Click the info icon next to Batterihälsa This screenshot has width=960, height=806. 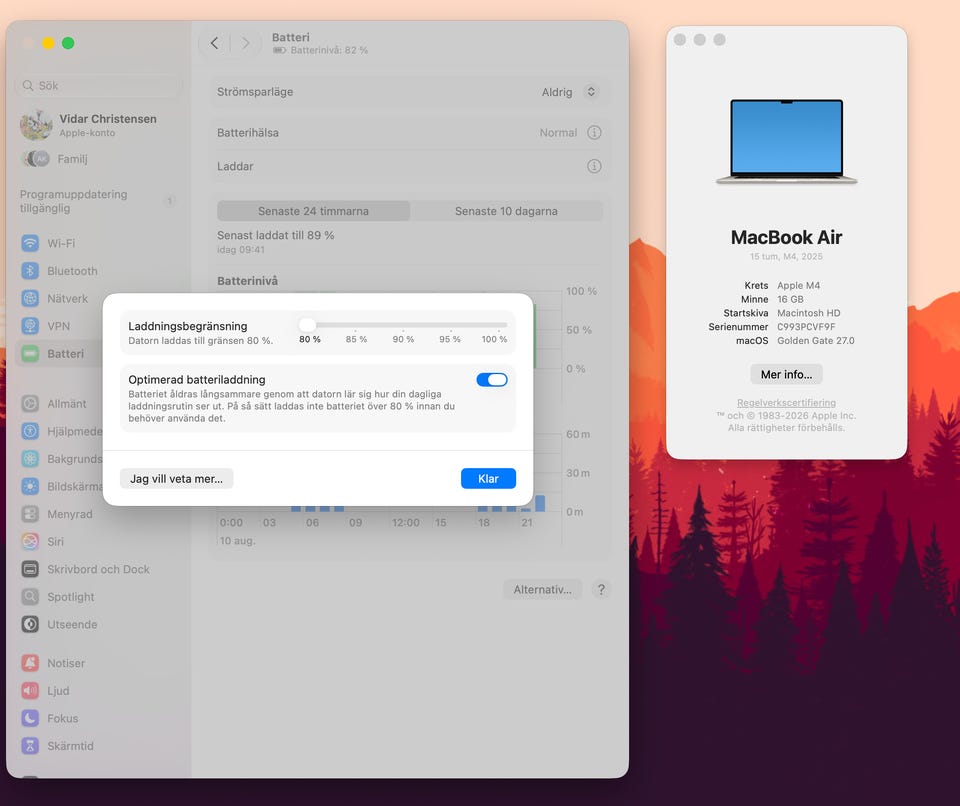[594, 132]
